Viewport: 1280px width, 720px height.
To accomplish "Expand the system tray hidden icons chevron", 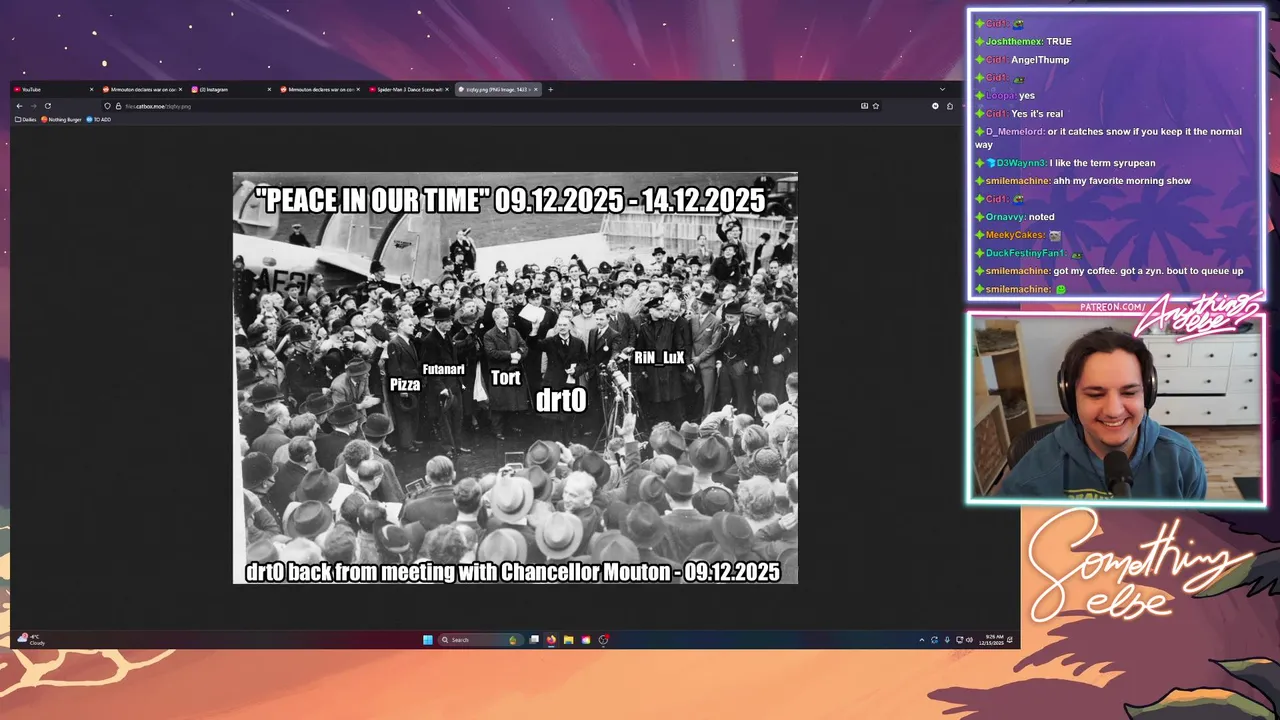I will pyautogui.click(x=921, y=640).
